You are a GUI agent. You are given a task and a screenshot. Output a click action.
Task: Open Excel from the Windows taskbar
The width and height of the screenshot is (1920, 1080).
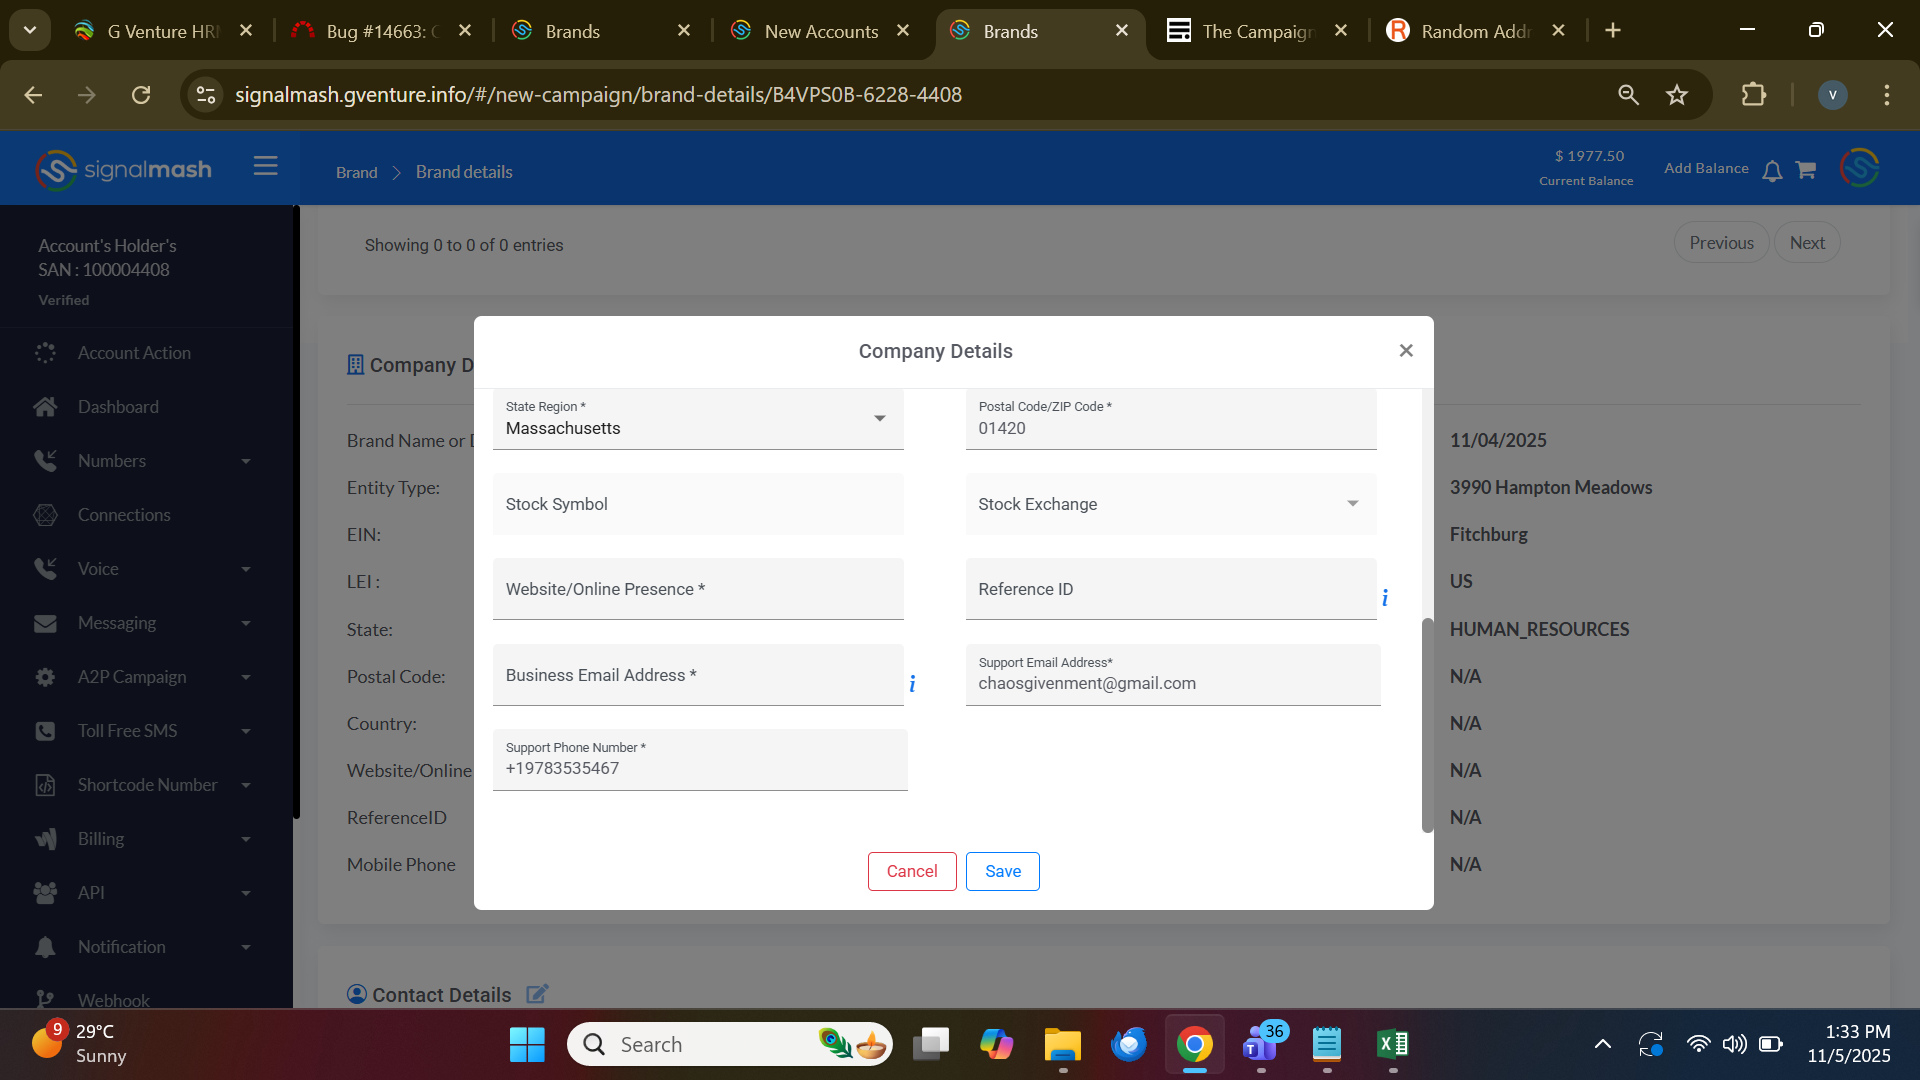click(1392, 1044)
